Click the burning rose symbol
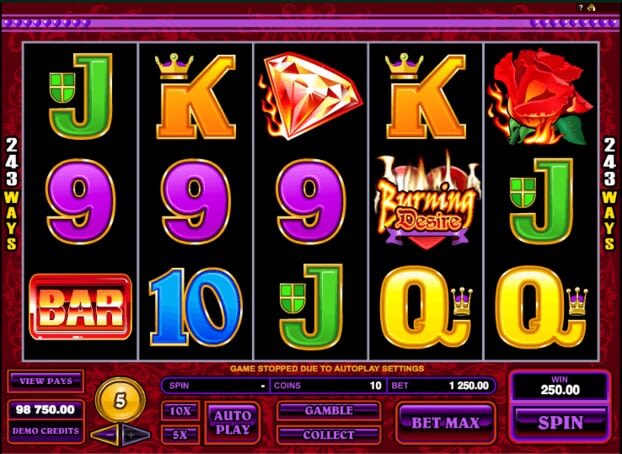This screenshot has width=622, height=454. [541, 98]
